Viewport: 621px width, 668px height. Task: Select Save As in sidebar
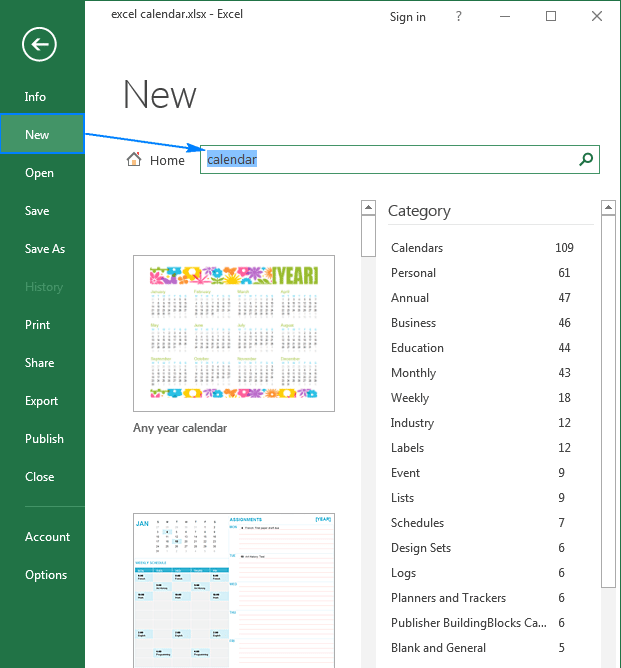point(45,249)
